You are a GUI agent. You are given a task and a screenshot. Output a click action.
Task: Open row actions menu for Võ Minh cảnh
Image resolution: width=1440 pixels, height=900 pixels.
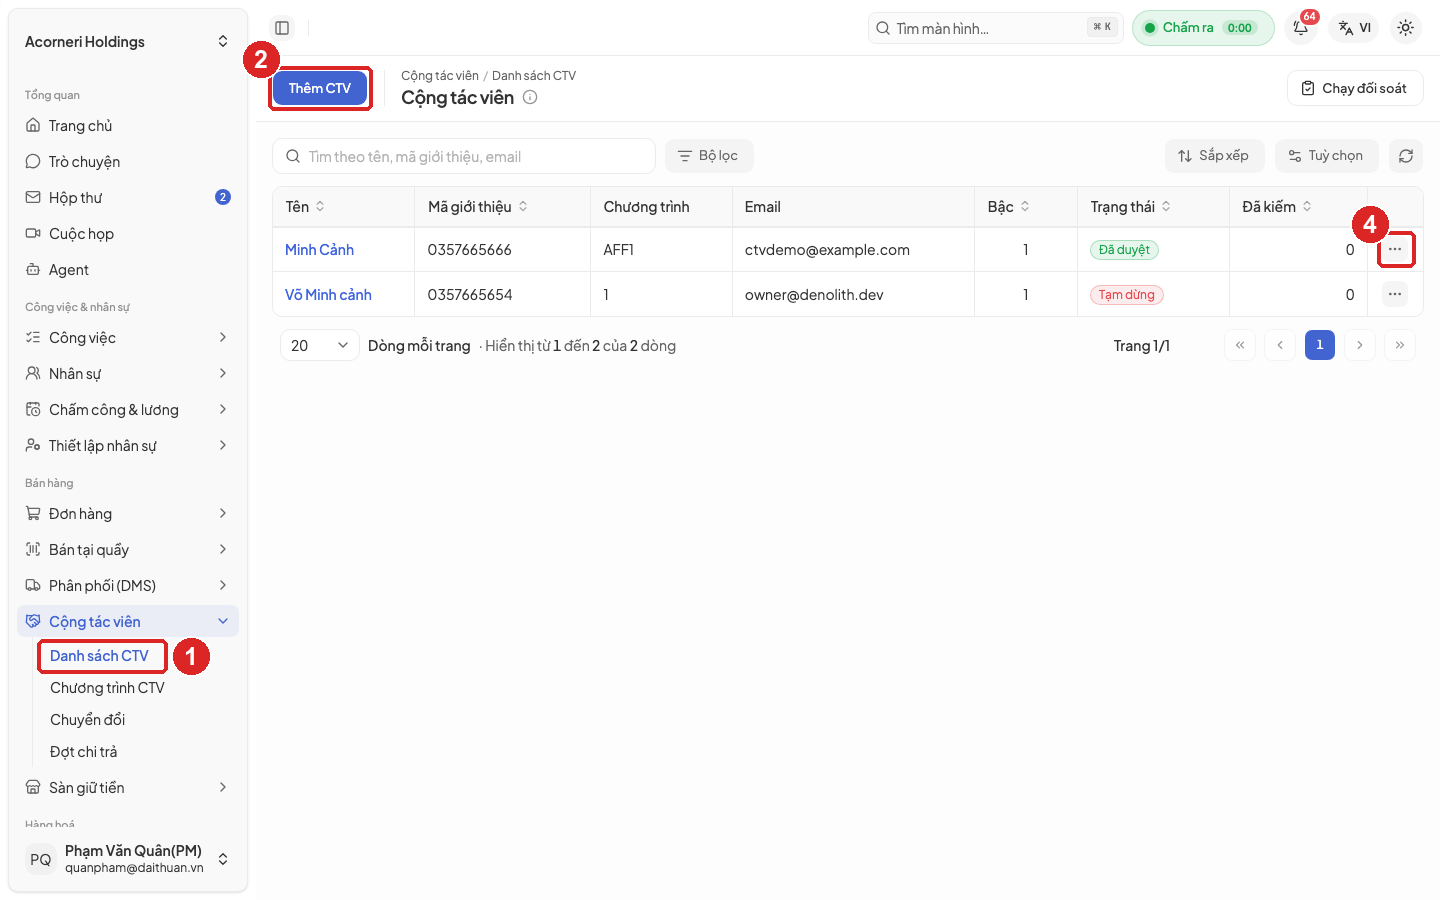coord(1394,294)
